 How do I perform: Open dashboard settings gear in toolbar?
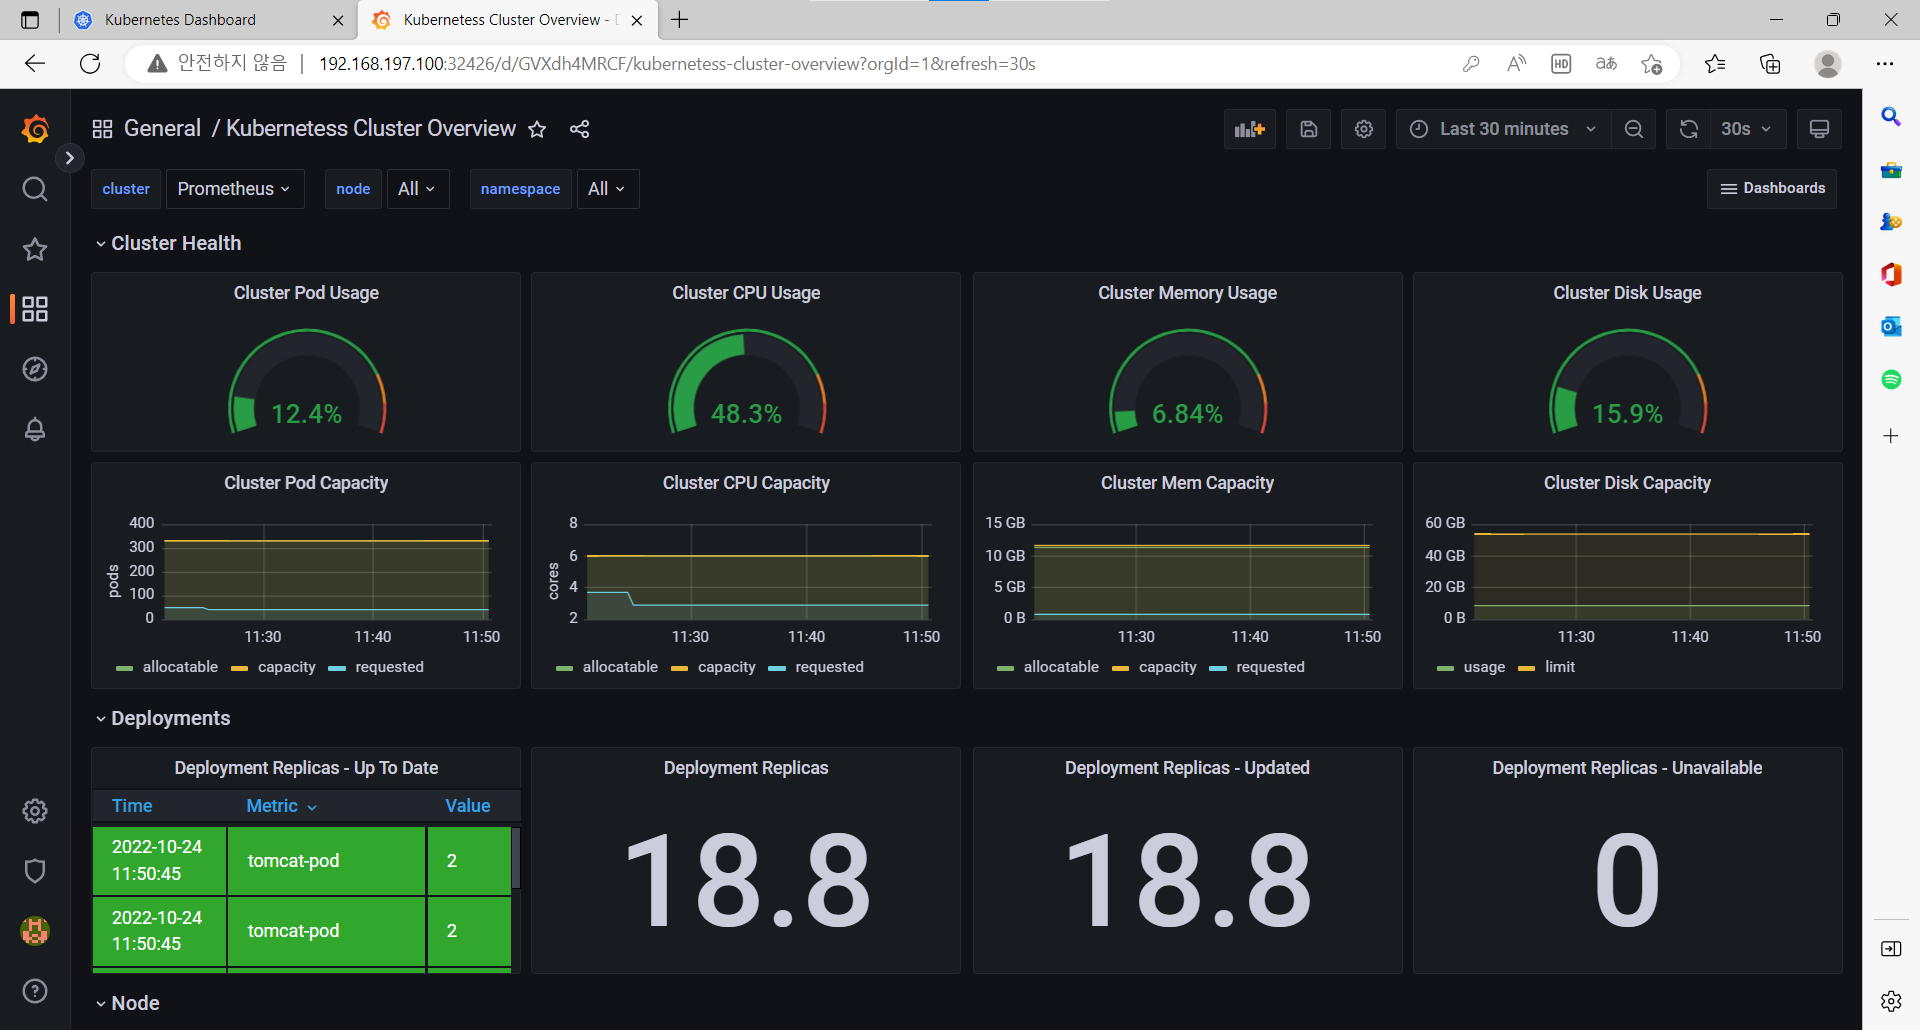point(1364,129)
